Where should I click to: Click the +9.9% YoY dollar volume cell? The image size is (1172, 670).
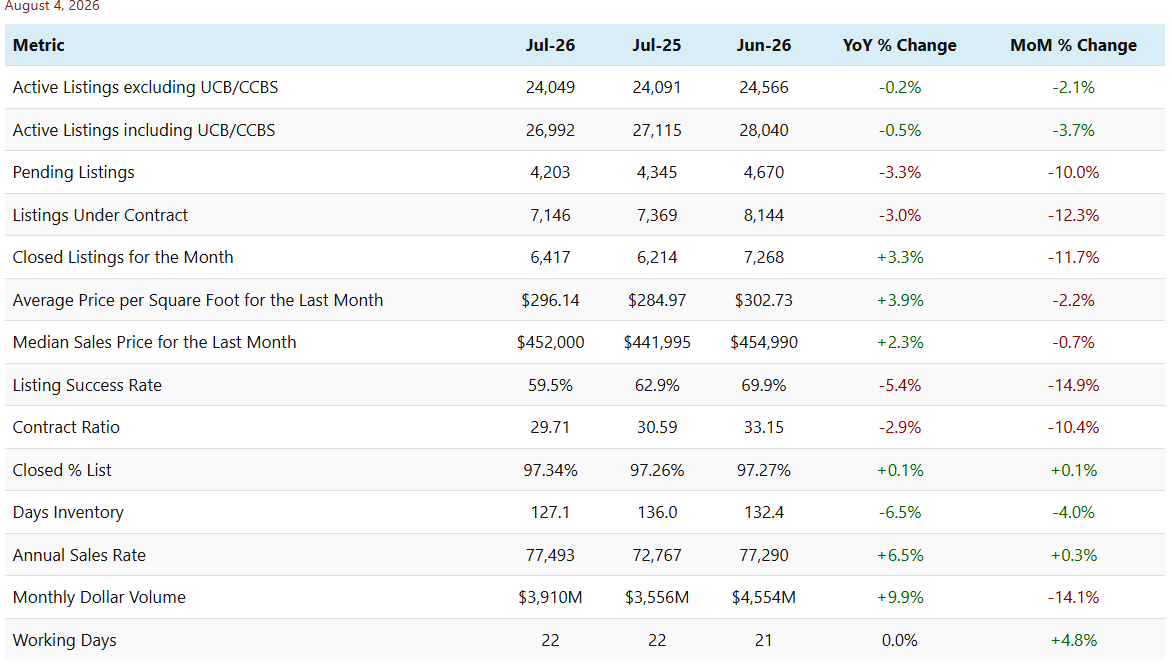899,597
